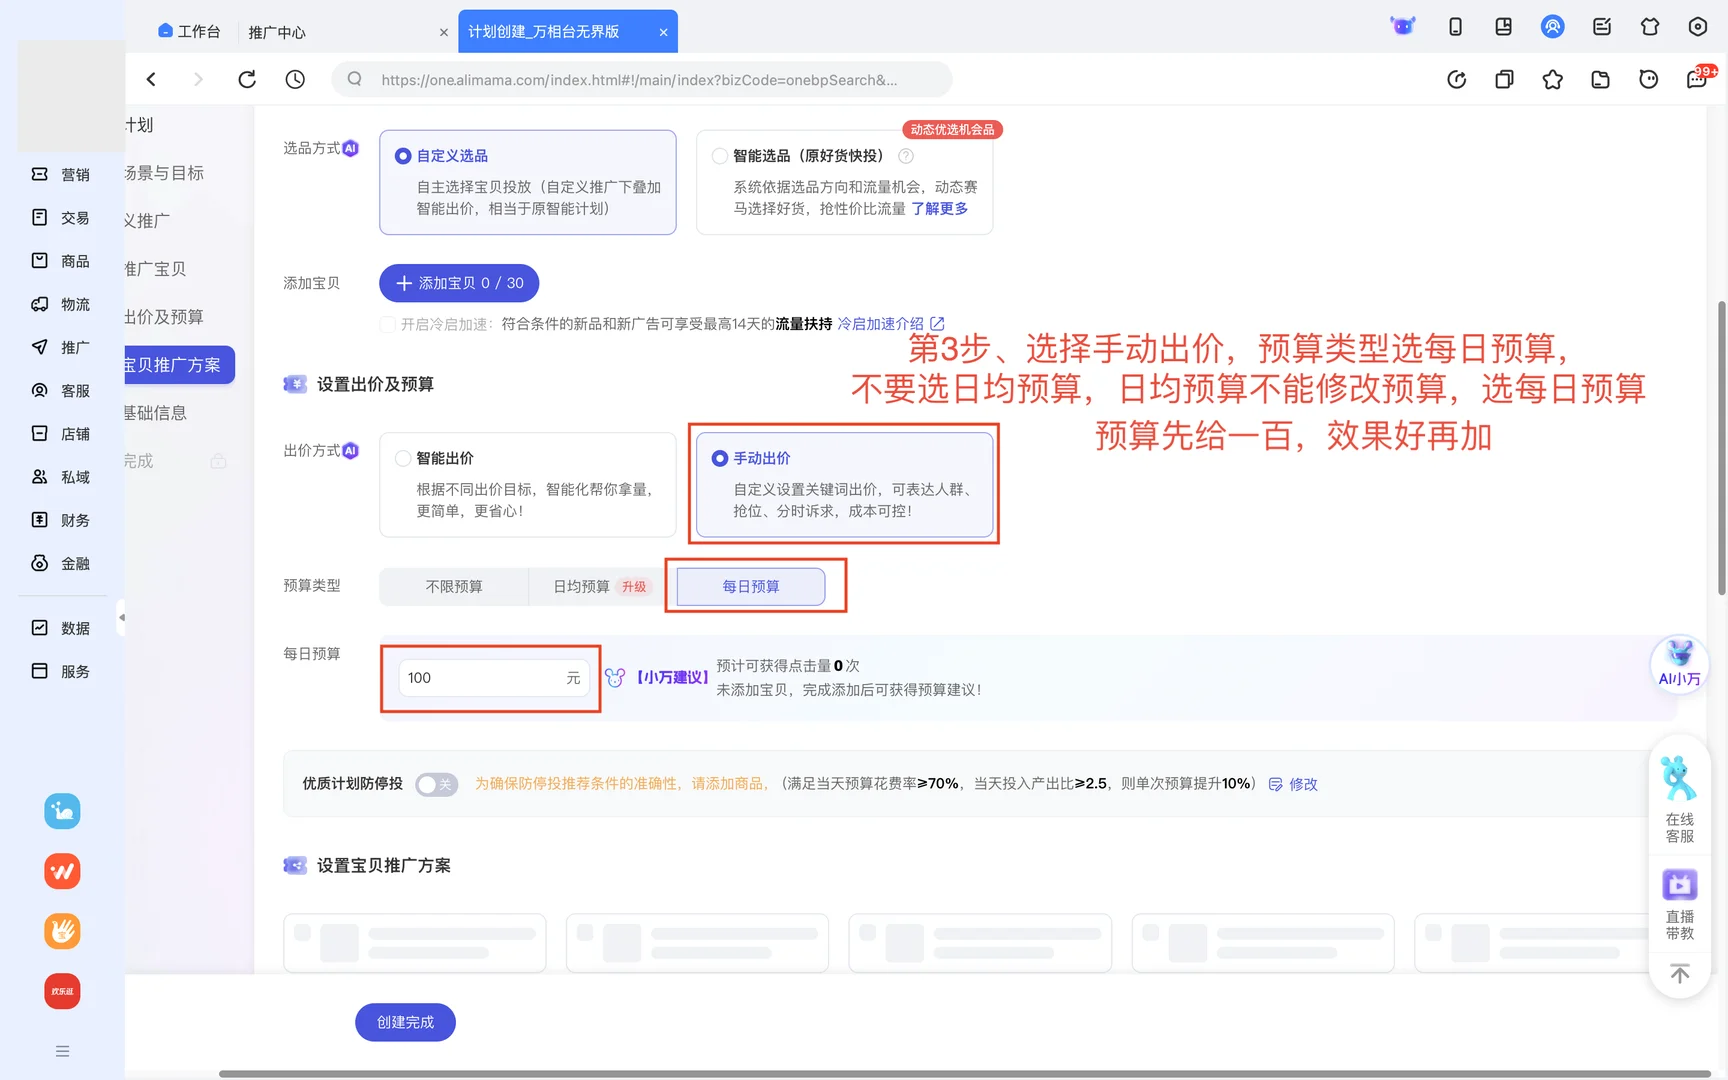This screenshot has height=1080, width=1728.
Task: Collapse the left navigation panel chevron
Action: (x=122, y=619)
